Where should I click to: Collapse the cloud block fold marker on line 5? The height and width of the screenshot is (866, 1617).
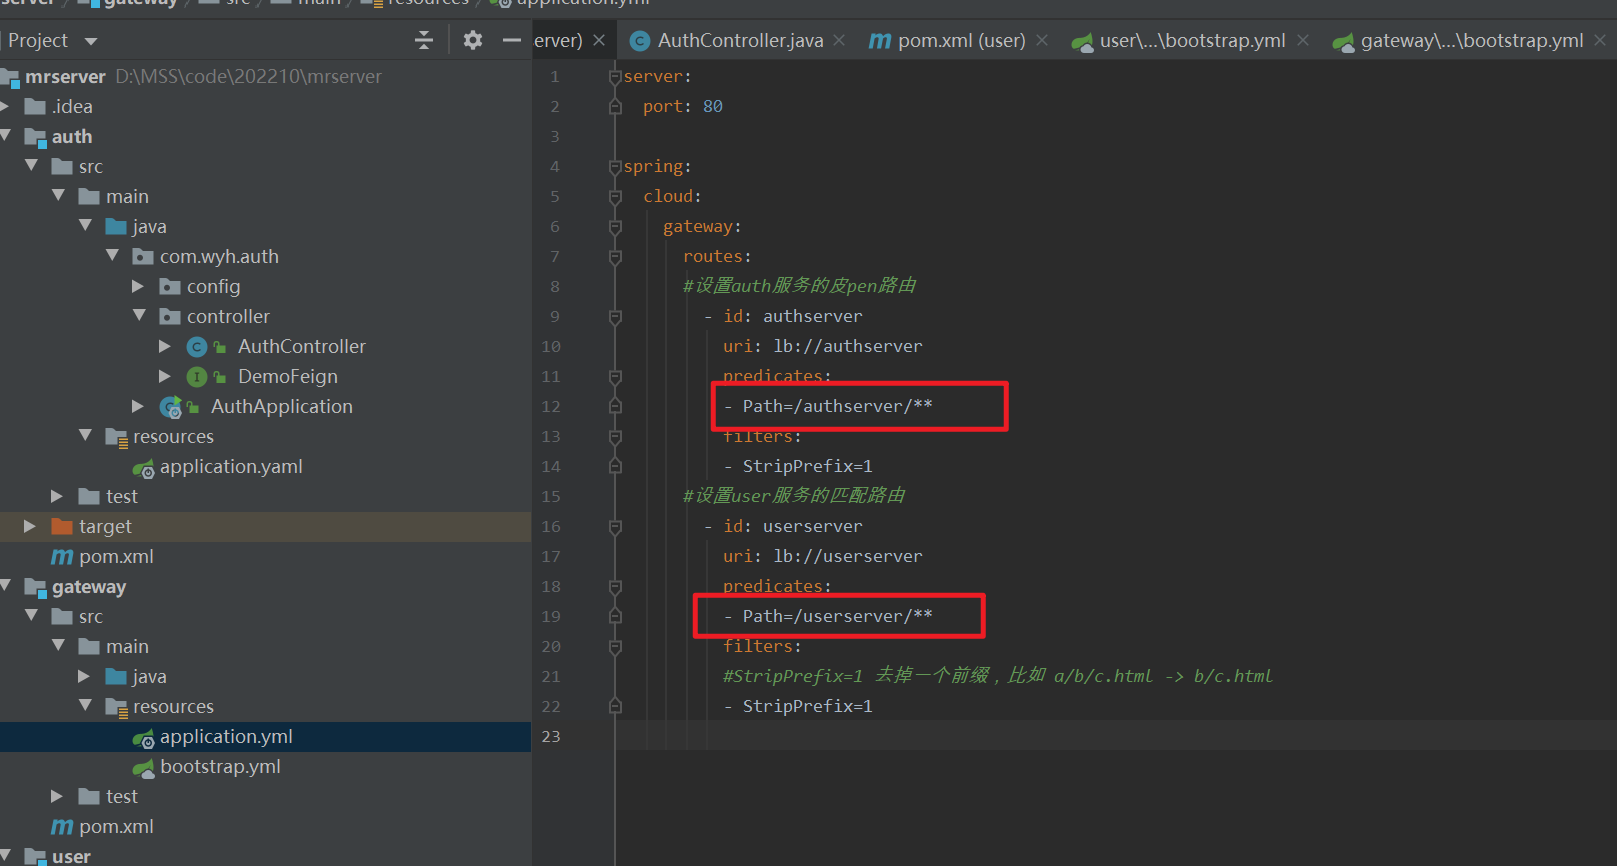tap(615, 197)
